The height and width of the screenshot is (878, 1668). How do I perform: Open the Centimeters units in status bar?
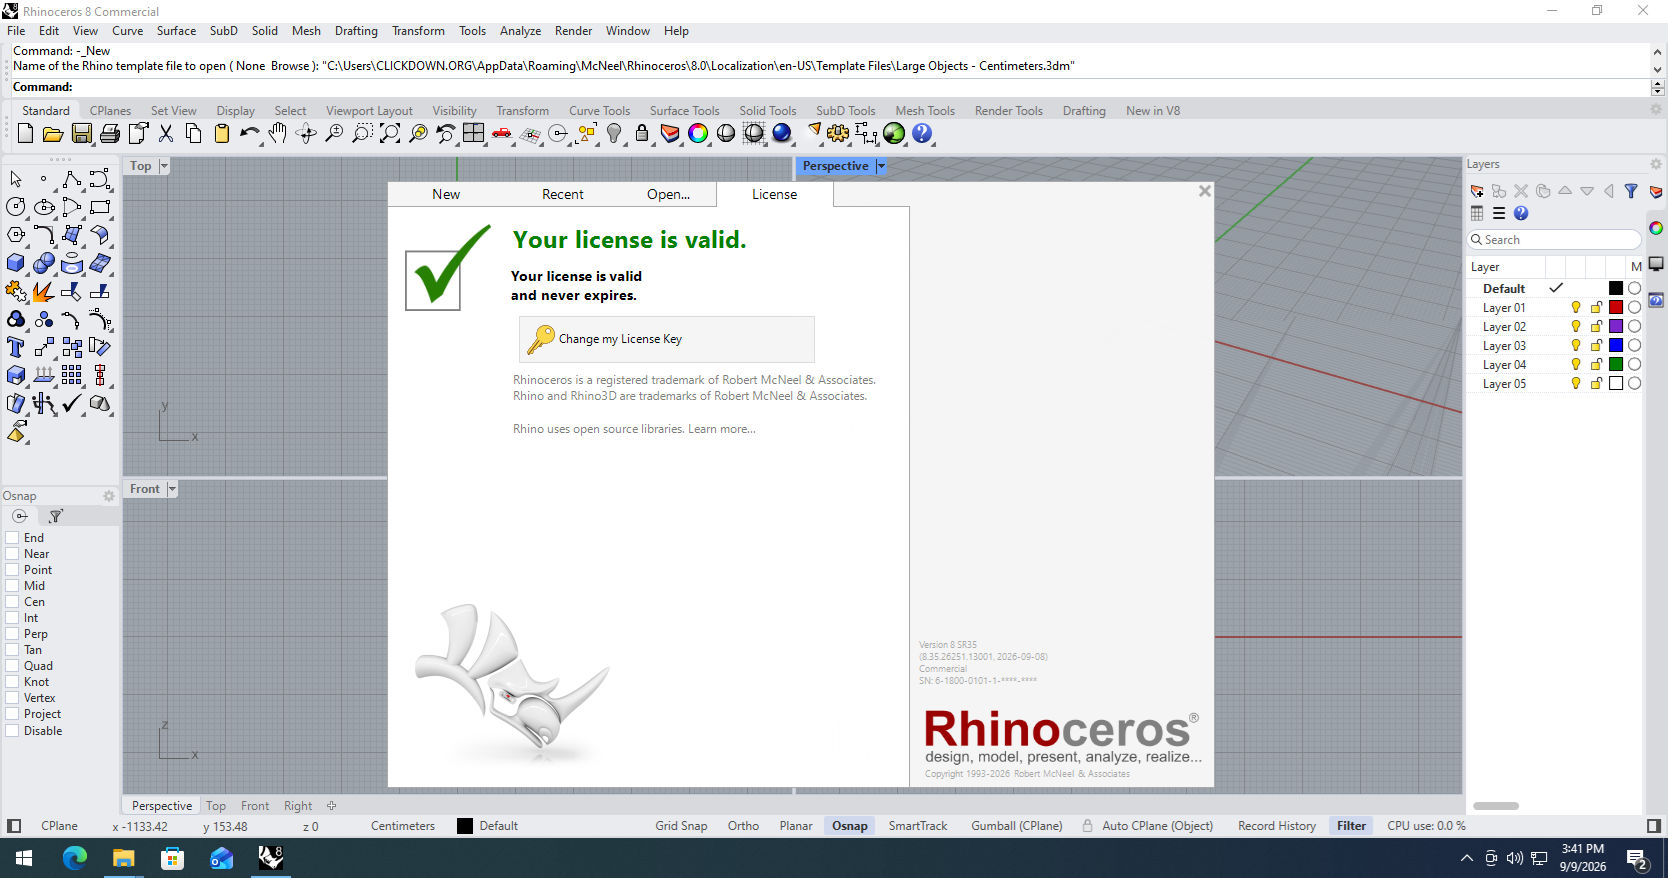coord(403,826)
